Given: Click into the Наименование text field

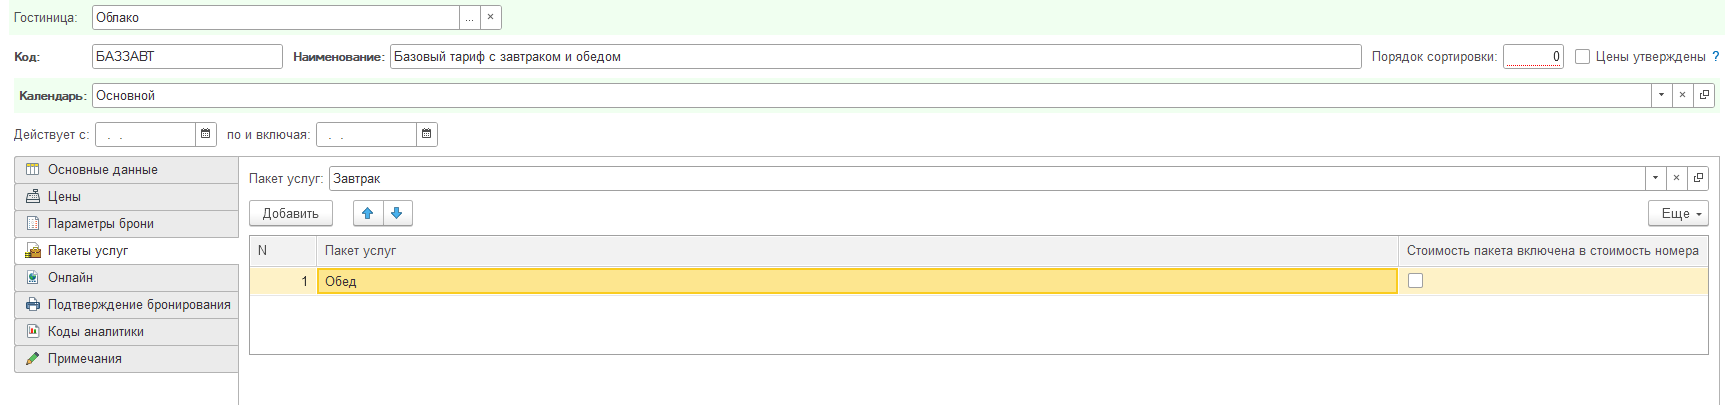Looking at the screenshot, I should pos(875,56).
